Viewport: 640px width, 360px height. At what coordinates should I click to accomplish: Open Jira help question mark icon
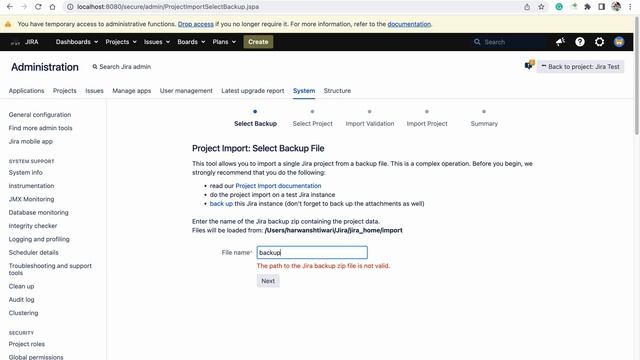coord(580,42)
